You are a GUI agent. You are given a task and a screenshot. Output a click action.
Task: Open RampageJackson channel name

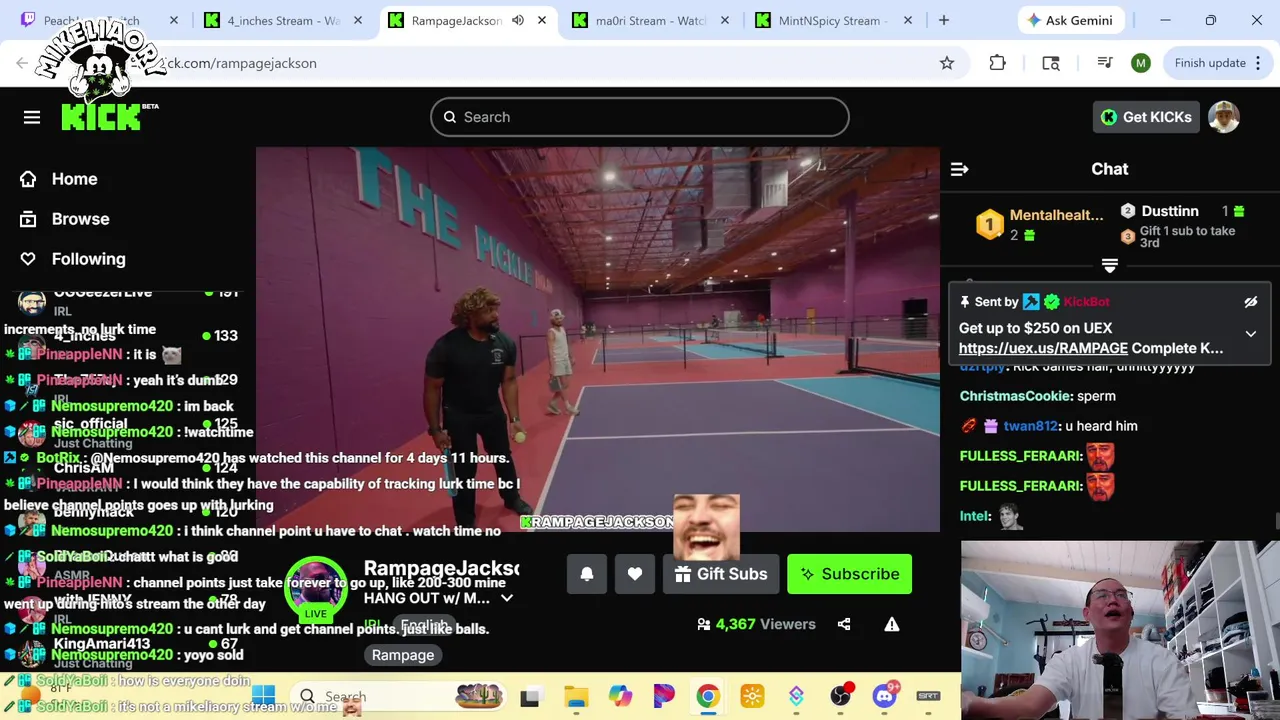441,569
